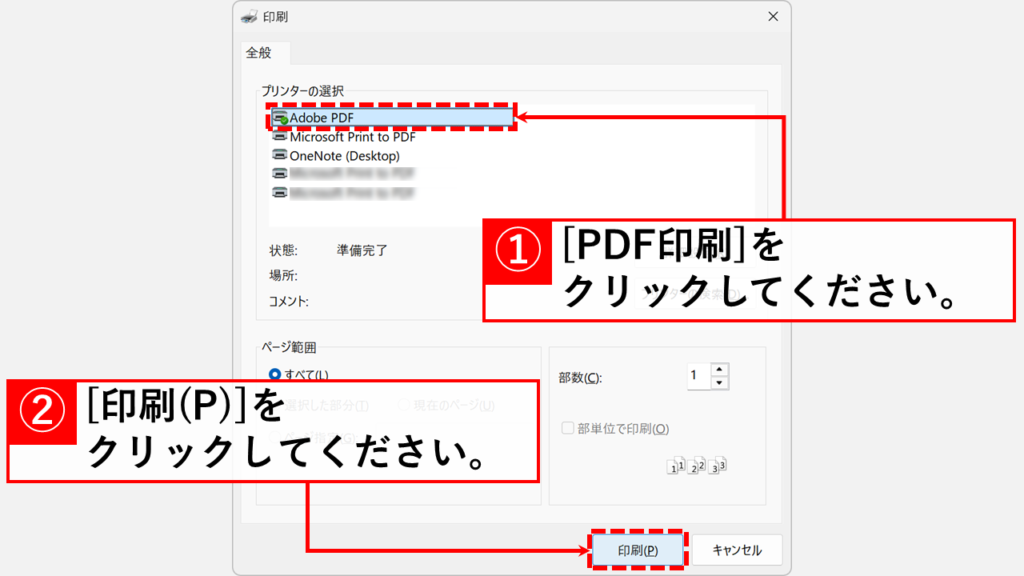The height and width of the screenshot is (576, 1024).
Task: Decrease the copies count with down arrow
Action: click(719, 383)
